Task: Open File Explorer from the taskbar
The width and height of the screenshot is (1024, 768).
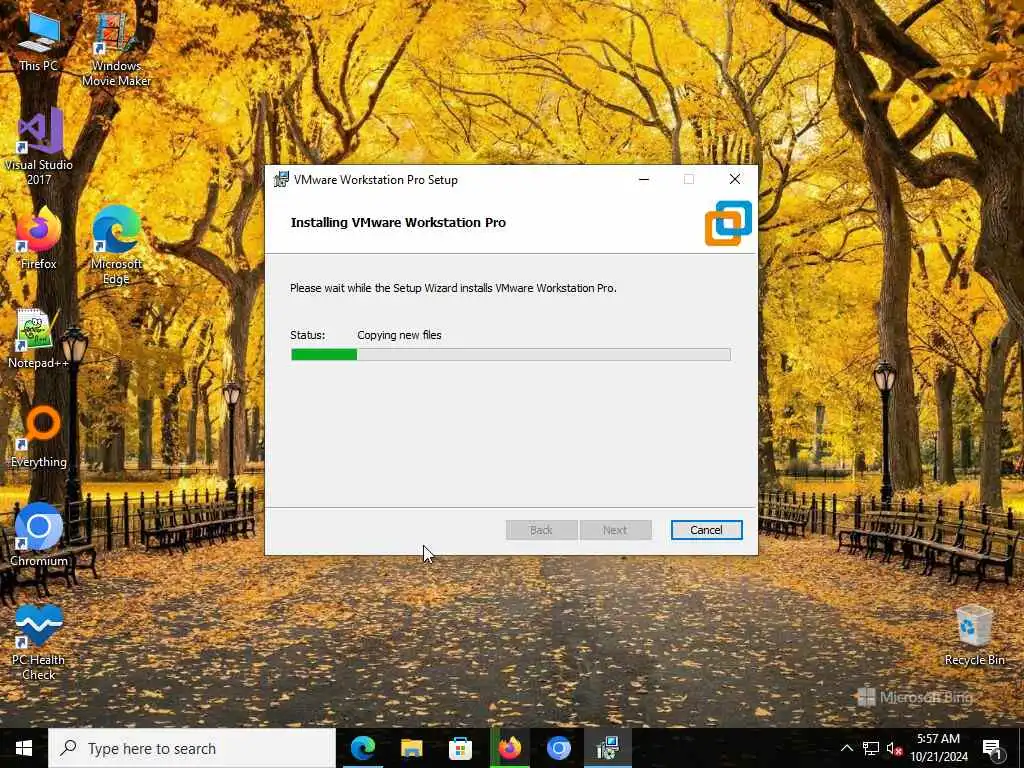Action: pyautogui.click(x=411, y=748)
